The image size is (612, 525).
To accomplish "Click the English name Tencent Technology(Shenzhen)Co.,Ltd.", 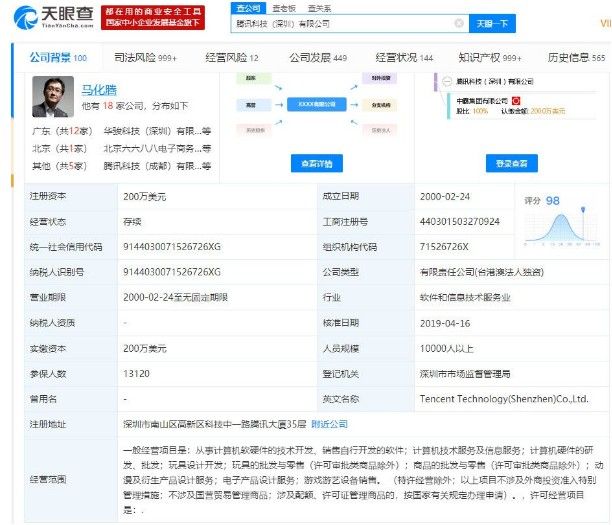I will click(x=504, y=399).
